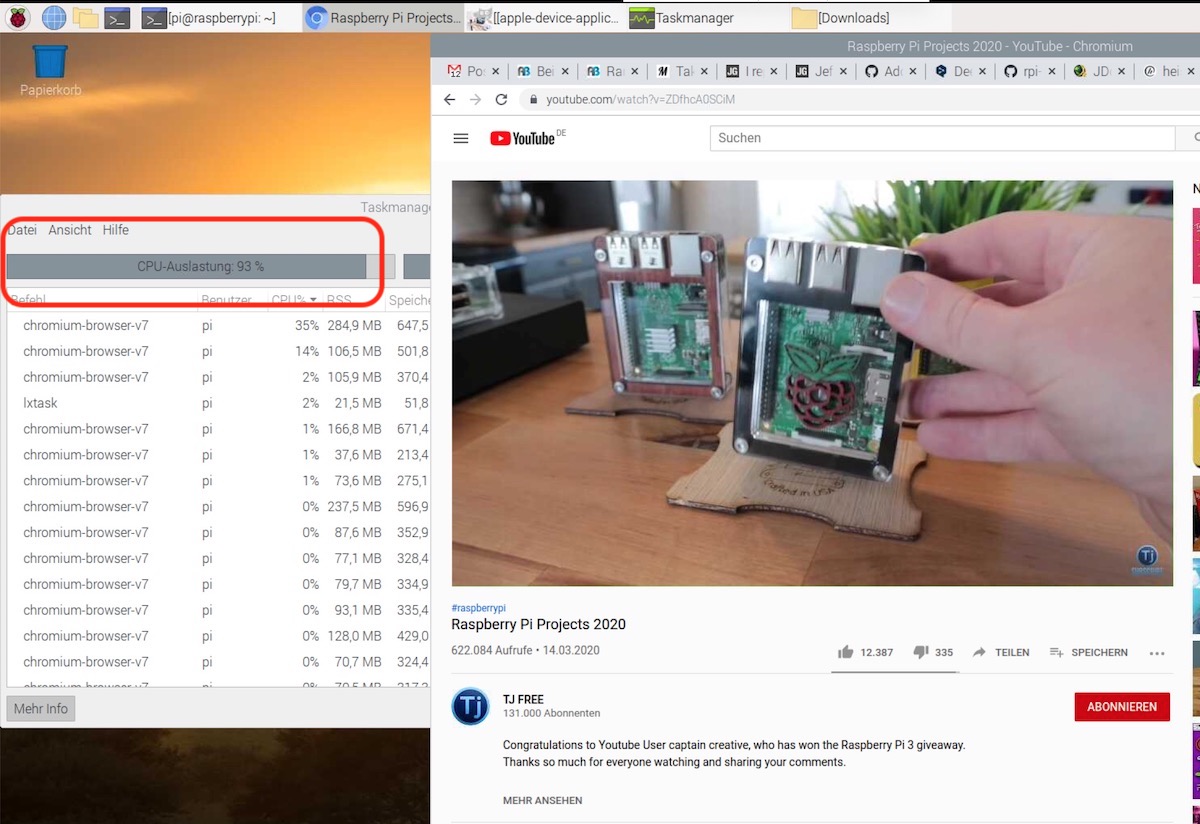
Task: Click the Mehr Info button
Action: (x=41, y=709)
